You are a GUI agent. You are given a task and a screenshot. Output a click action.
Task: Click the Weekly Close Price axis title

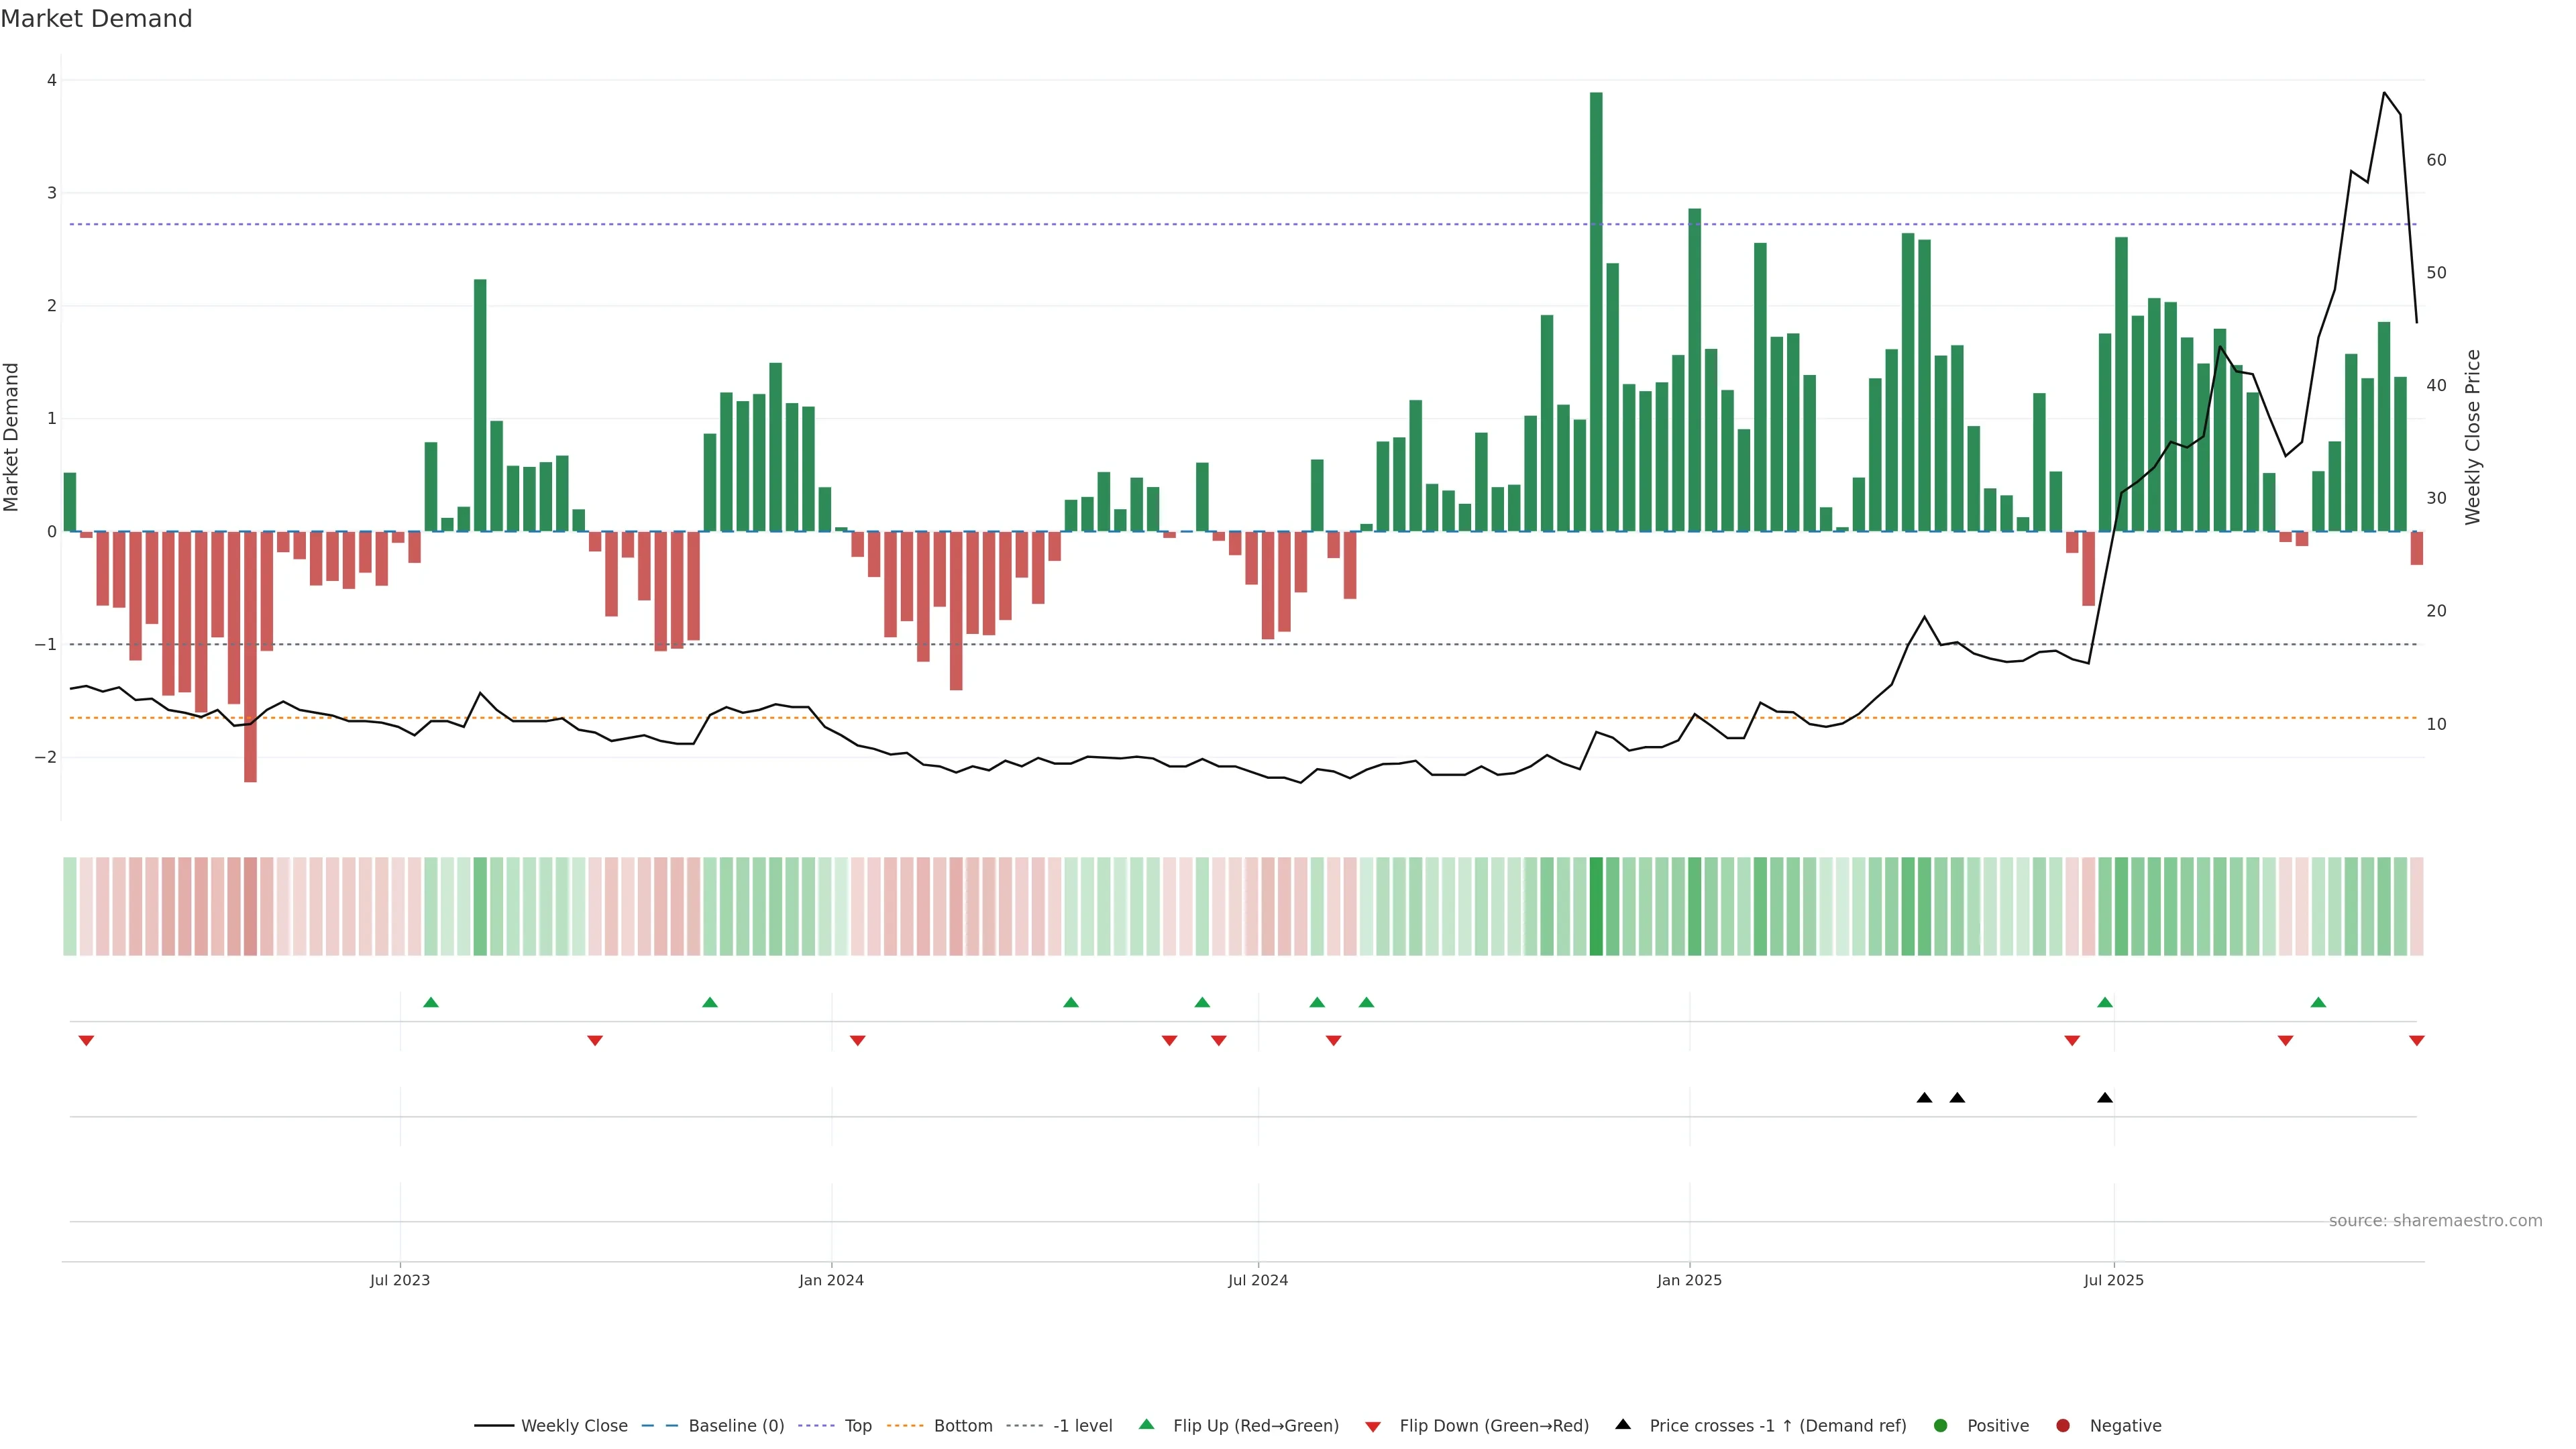(x=2472, y=437)
